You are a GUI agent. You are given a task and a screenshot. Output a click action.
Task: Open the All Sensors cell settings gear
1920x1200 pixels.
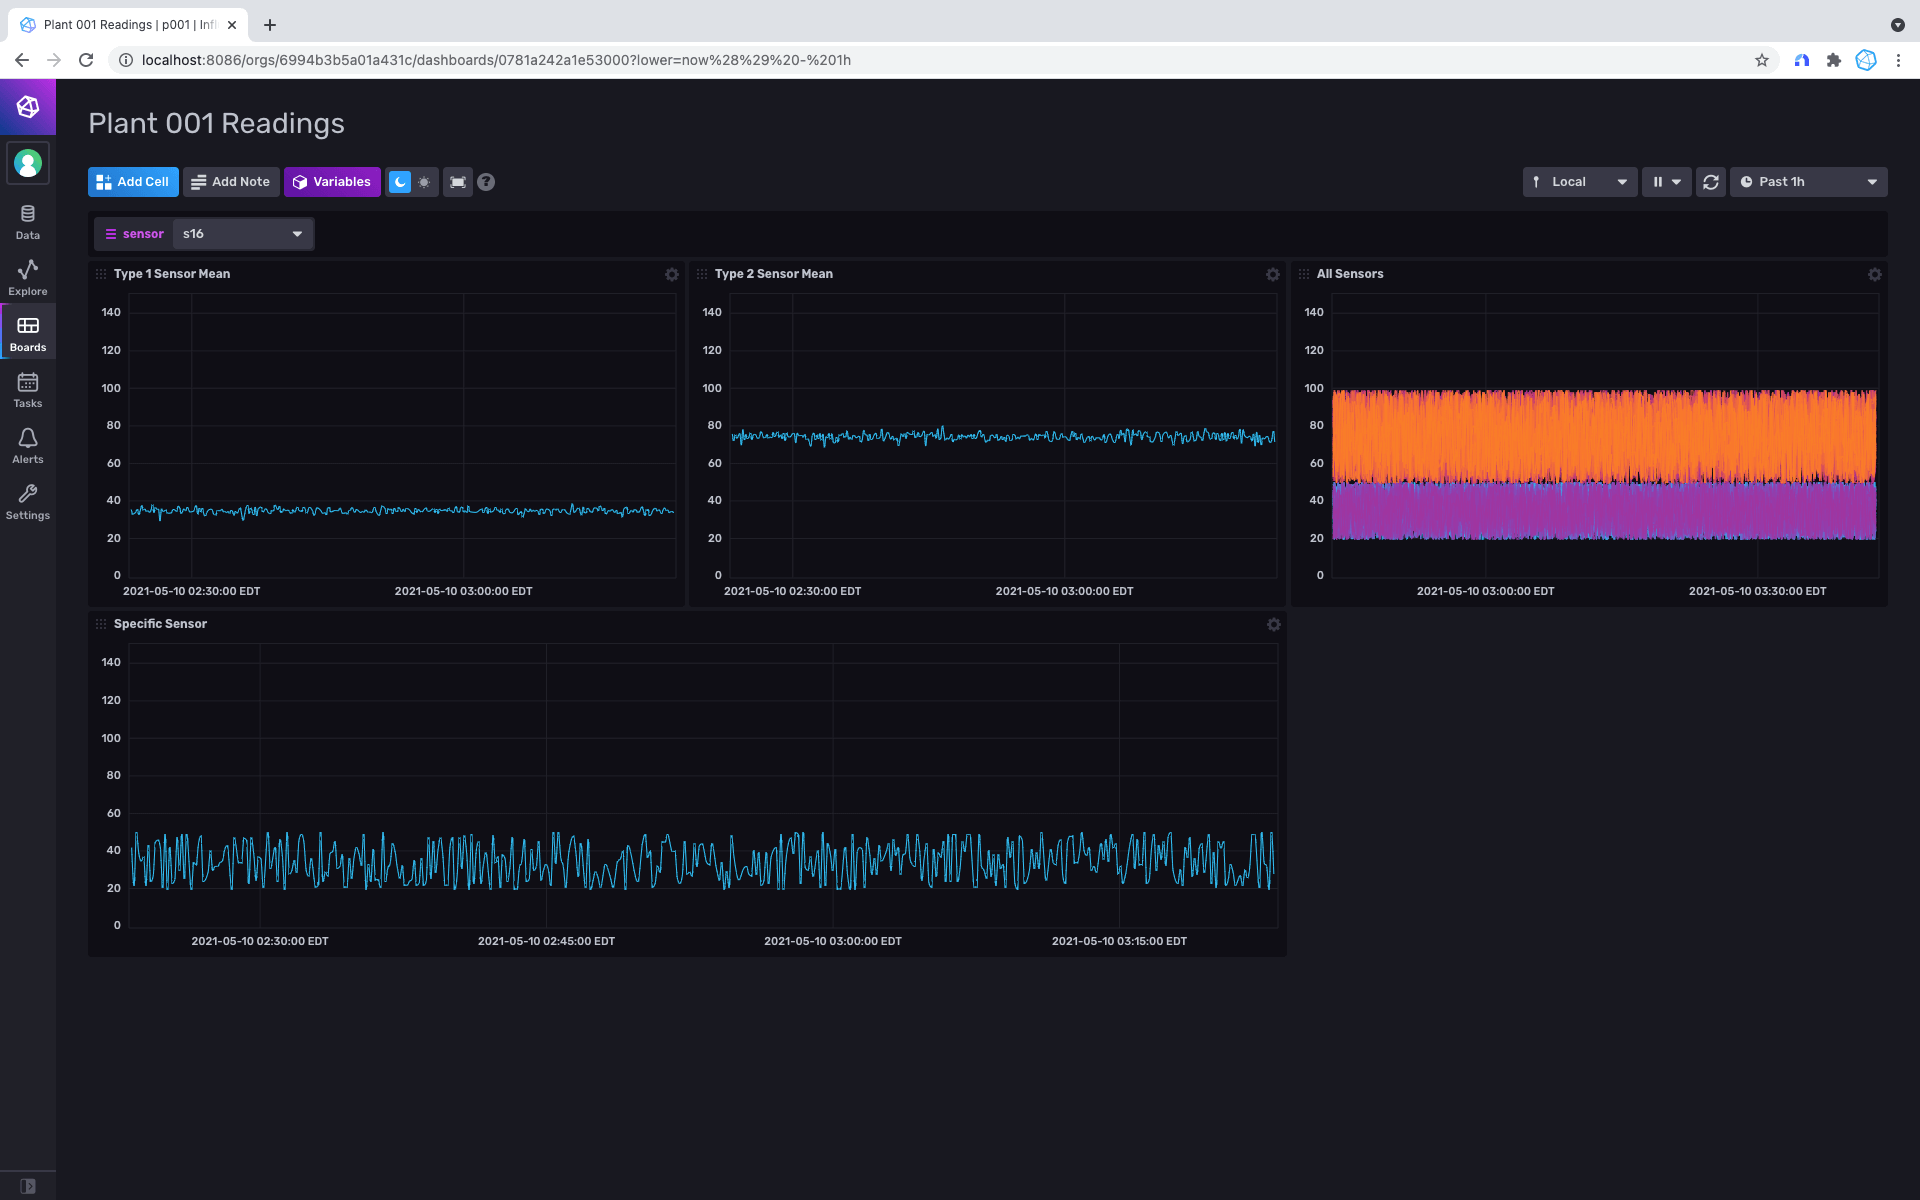coord(1875,274)
